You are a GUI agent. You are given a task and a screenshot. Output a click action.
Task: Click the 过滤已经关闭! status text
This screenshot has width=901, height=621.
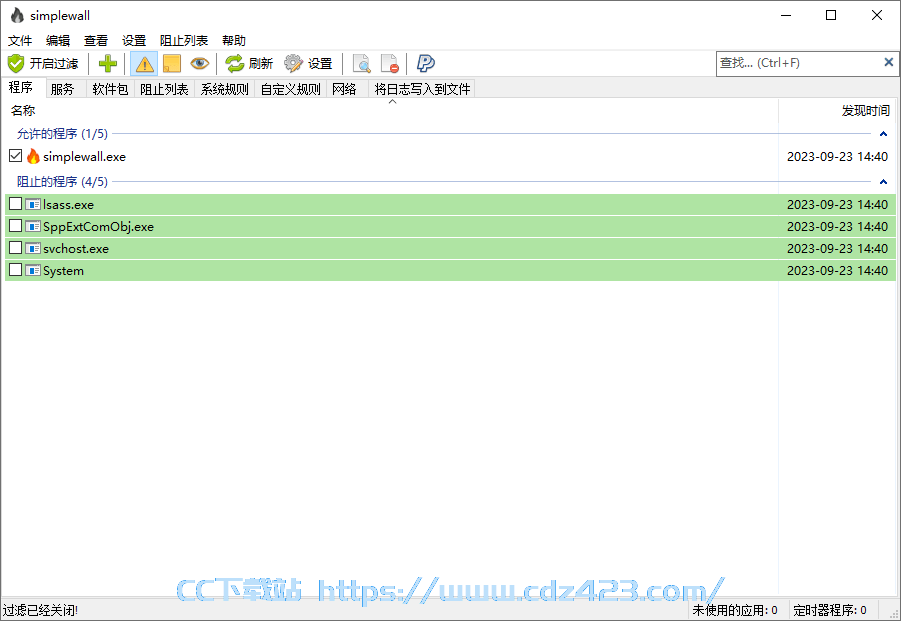[x=40, y=610]
